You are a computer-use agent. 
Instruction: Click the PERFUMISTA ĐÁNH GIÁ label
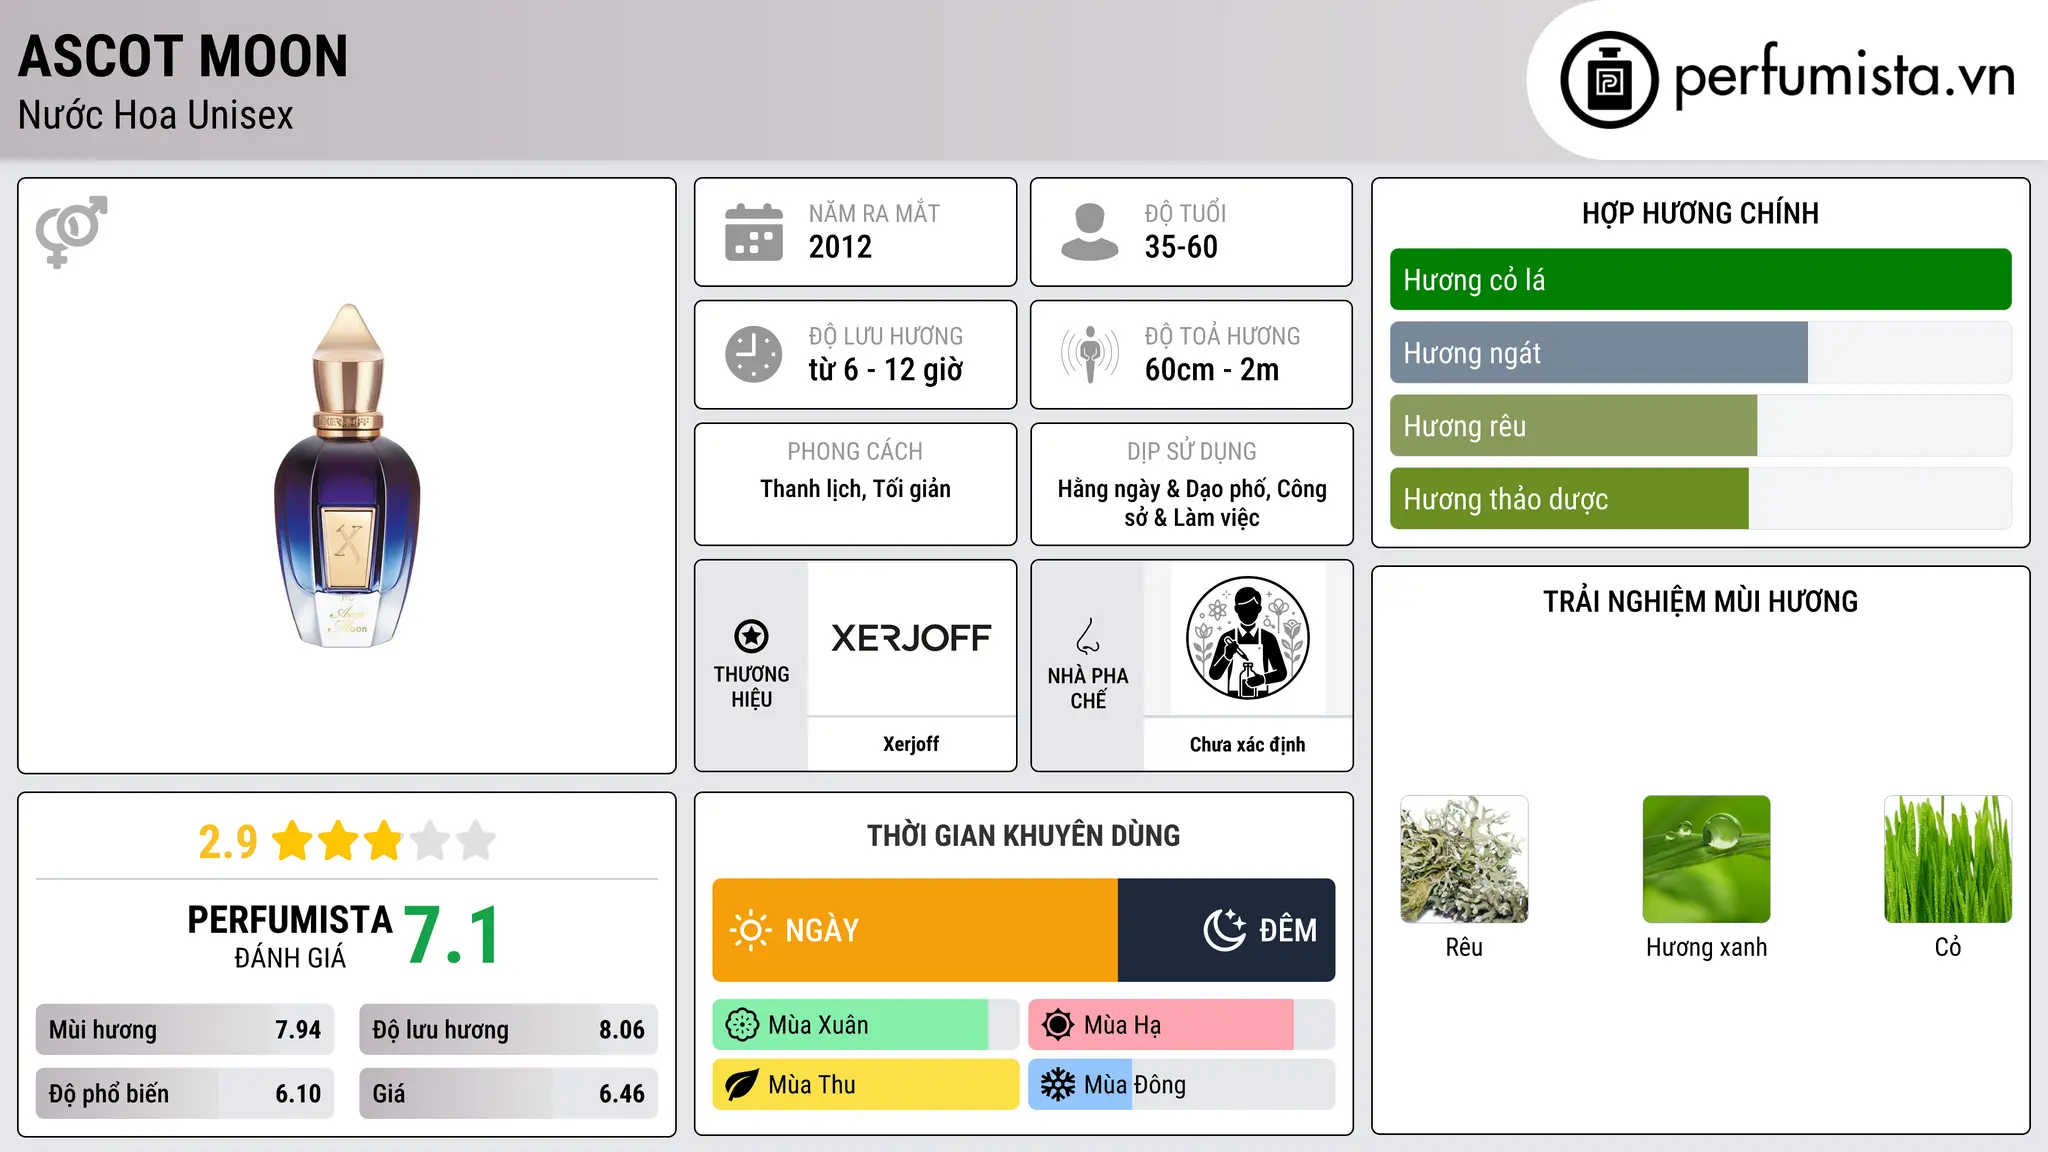click(x=290, y=936)
